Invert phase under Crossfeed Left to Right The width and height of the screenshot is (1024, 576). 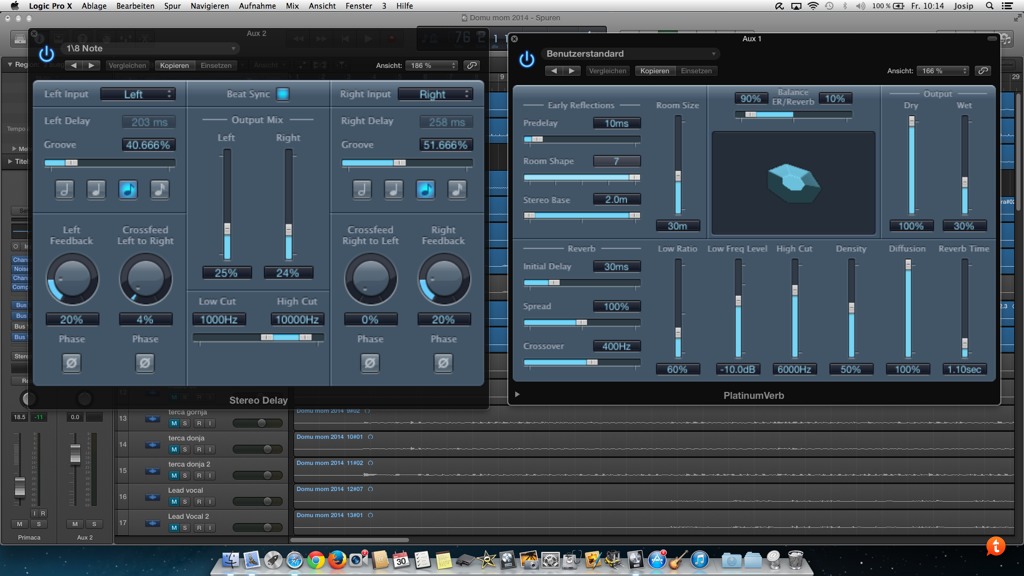point(145,362)
